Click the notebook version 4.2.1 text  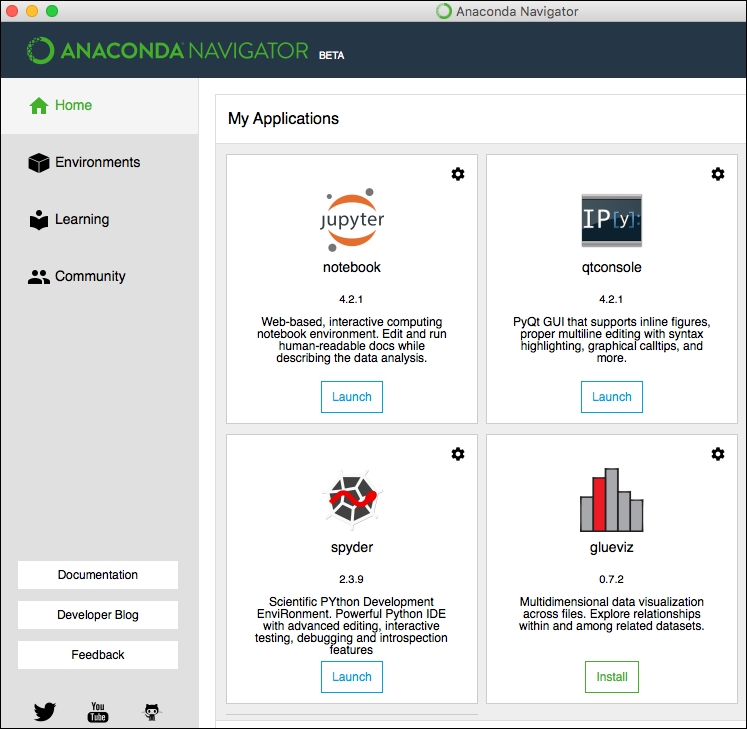coord(351,299)
